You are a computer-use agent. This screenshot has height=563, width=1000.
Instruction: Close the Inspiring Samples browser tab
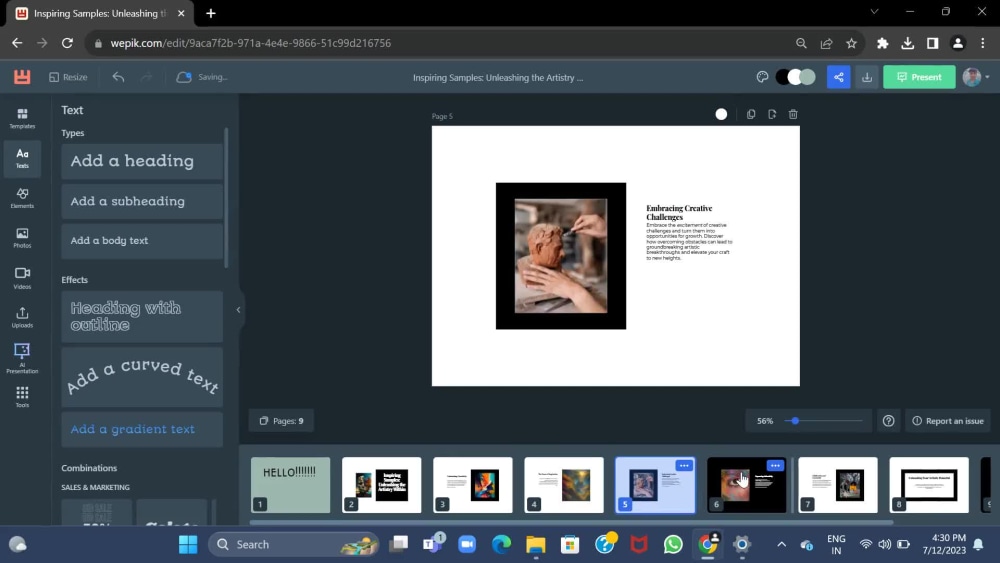(x=181, y=13)
